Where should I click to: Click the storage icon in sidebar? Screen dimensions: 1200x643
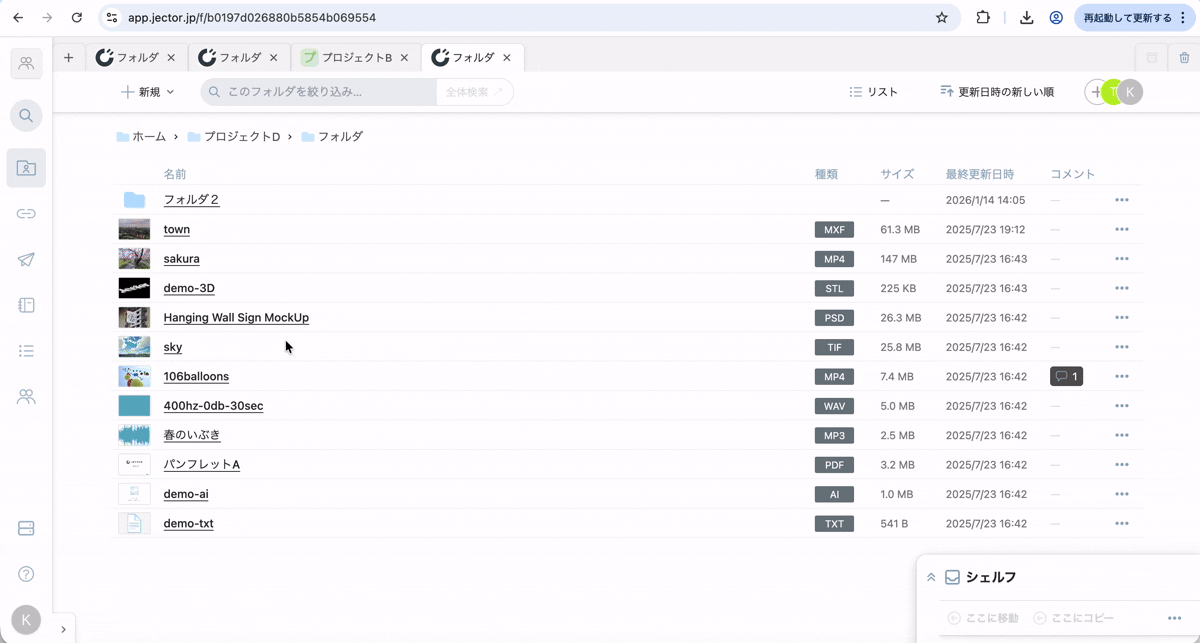click(x=26, y=528)
